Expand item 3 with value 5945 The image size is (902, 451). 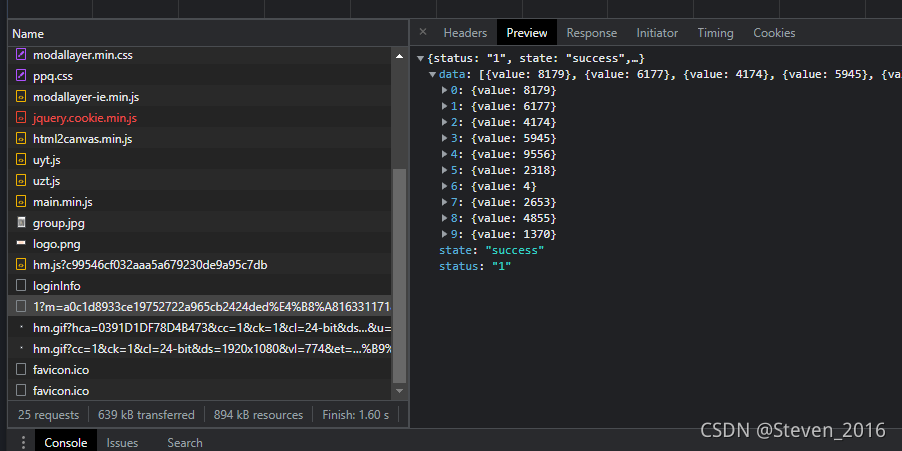(444, 139)
